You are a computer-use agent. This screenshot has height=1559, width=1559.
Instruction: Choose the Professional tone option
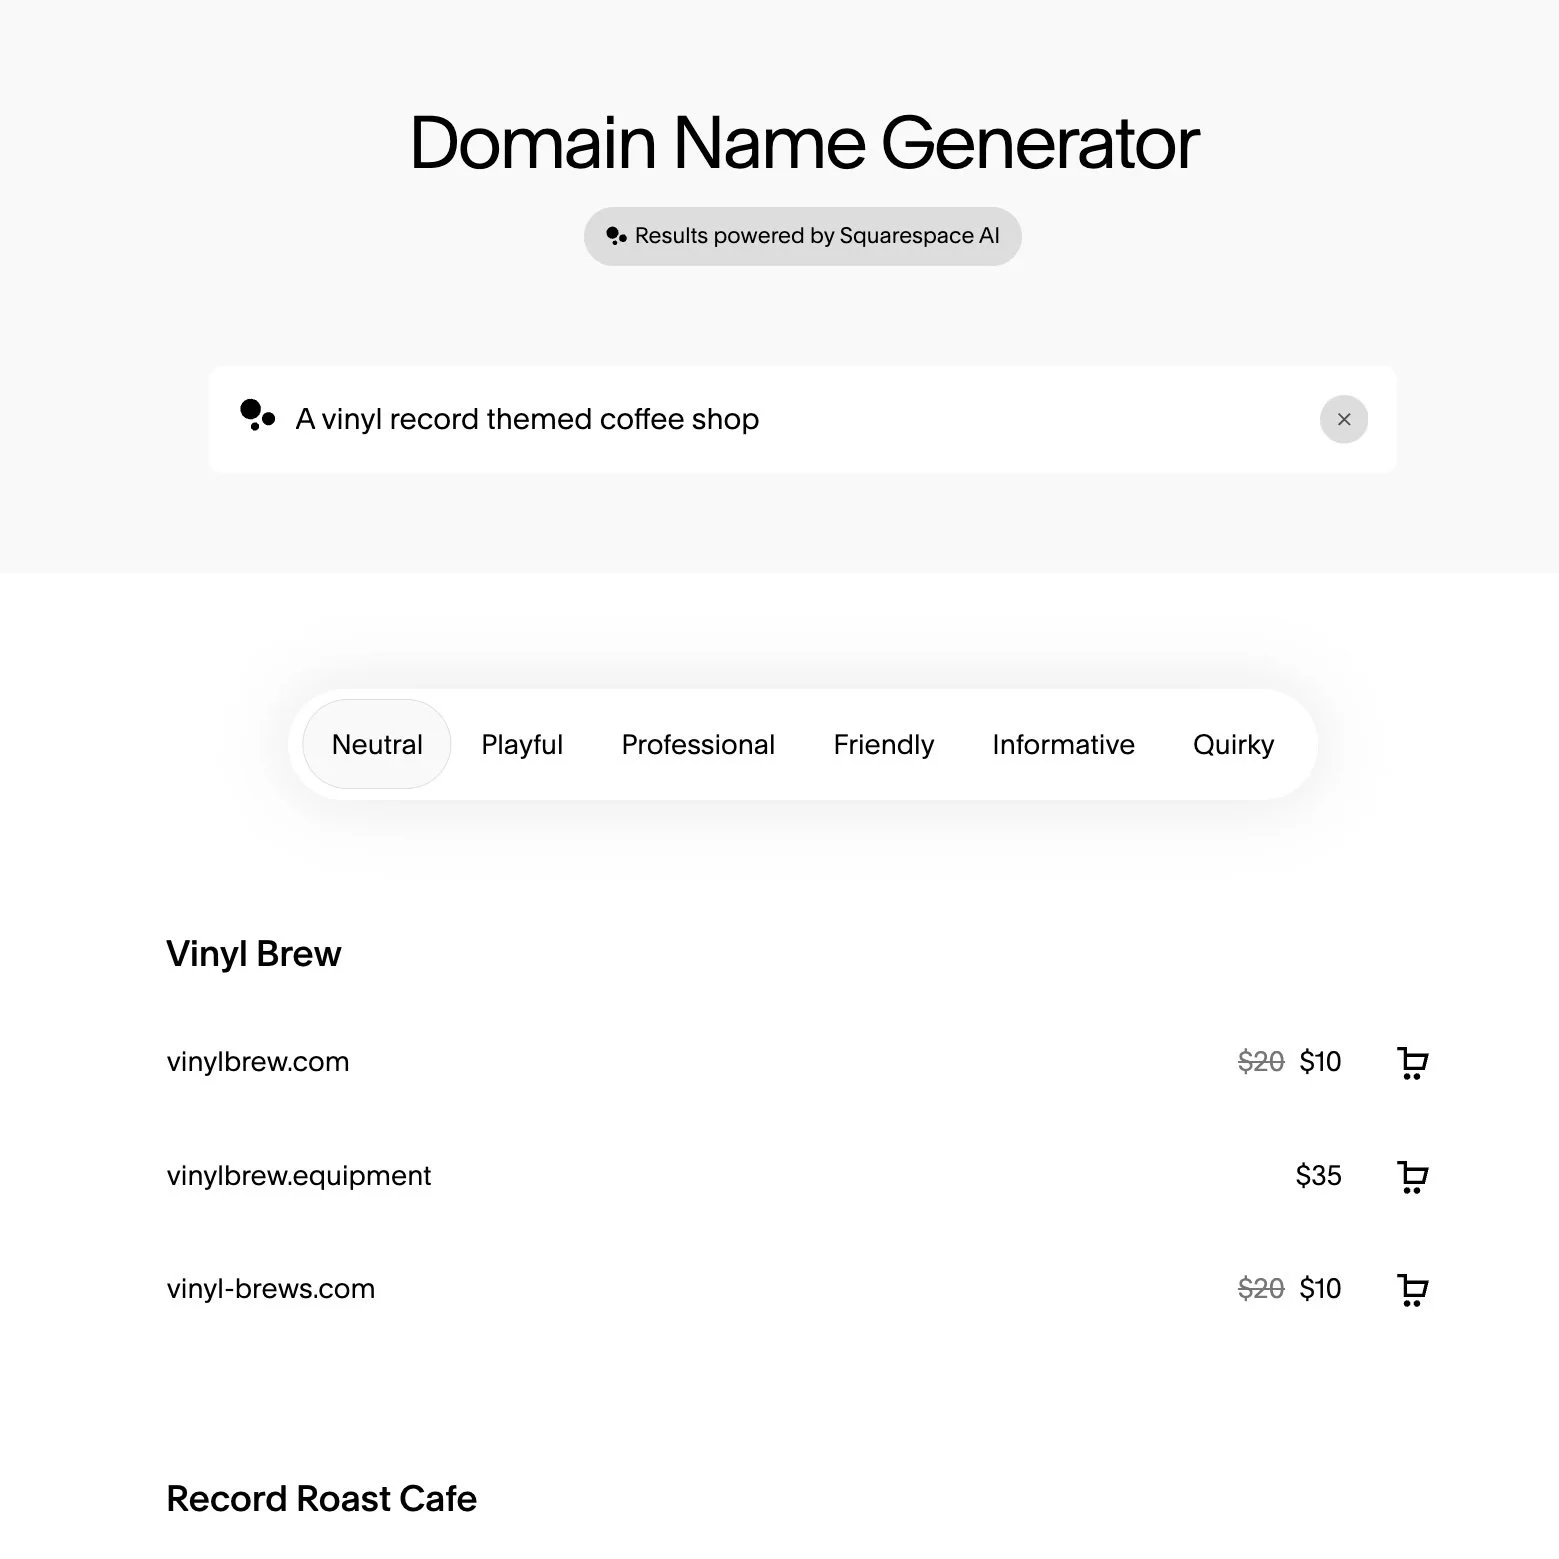coord(698,744)
